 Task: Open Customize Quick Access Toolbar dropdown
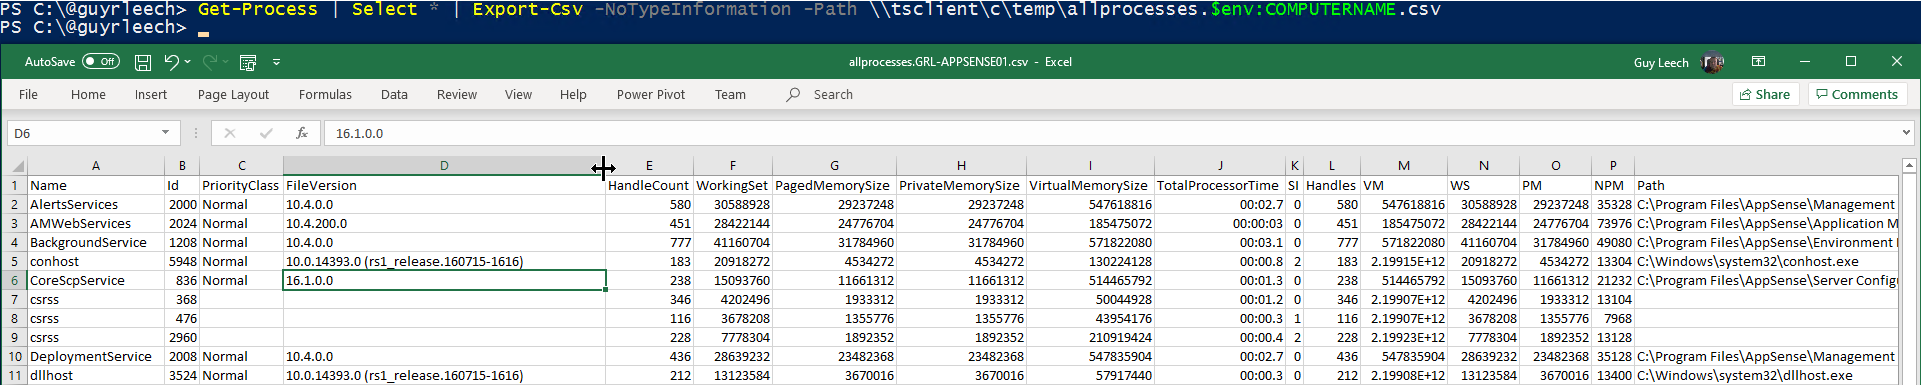[x=277, y=62]
